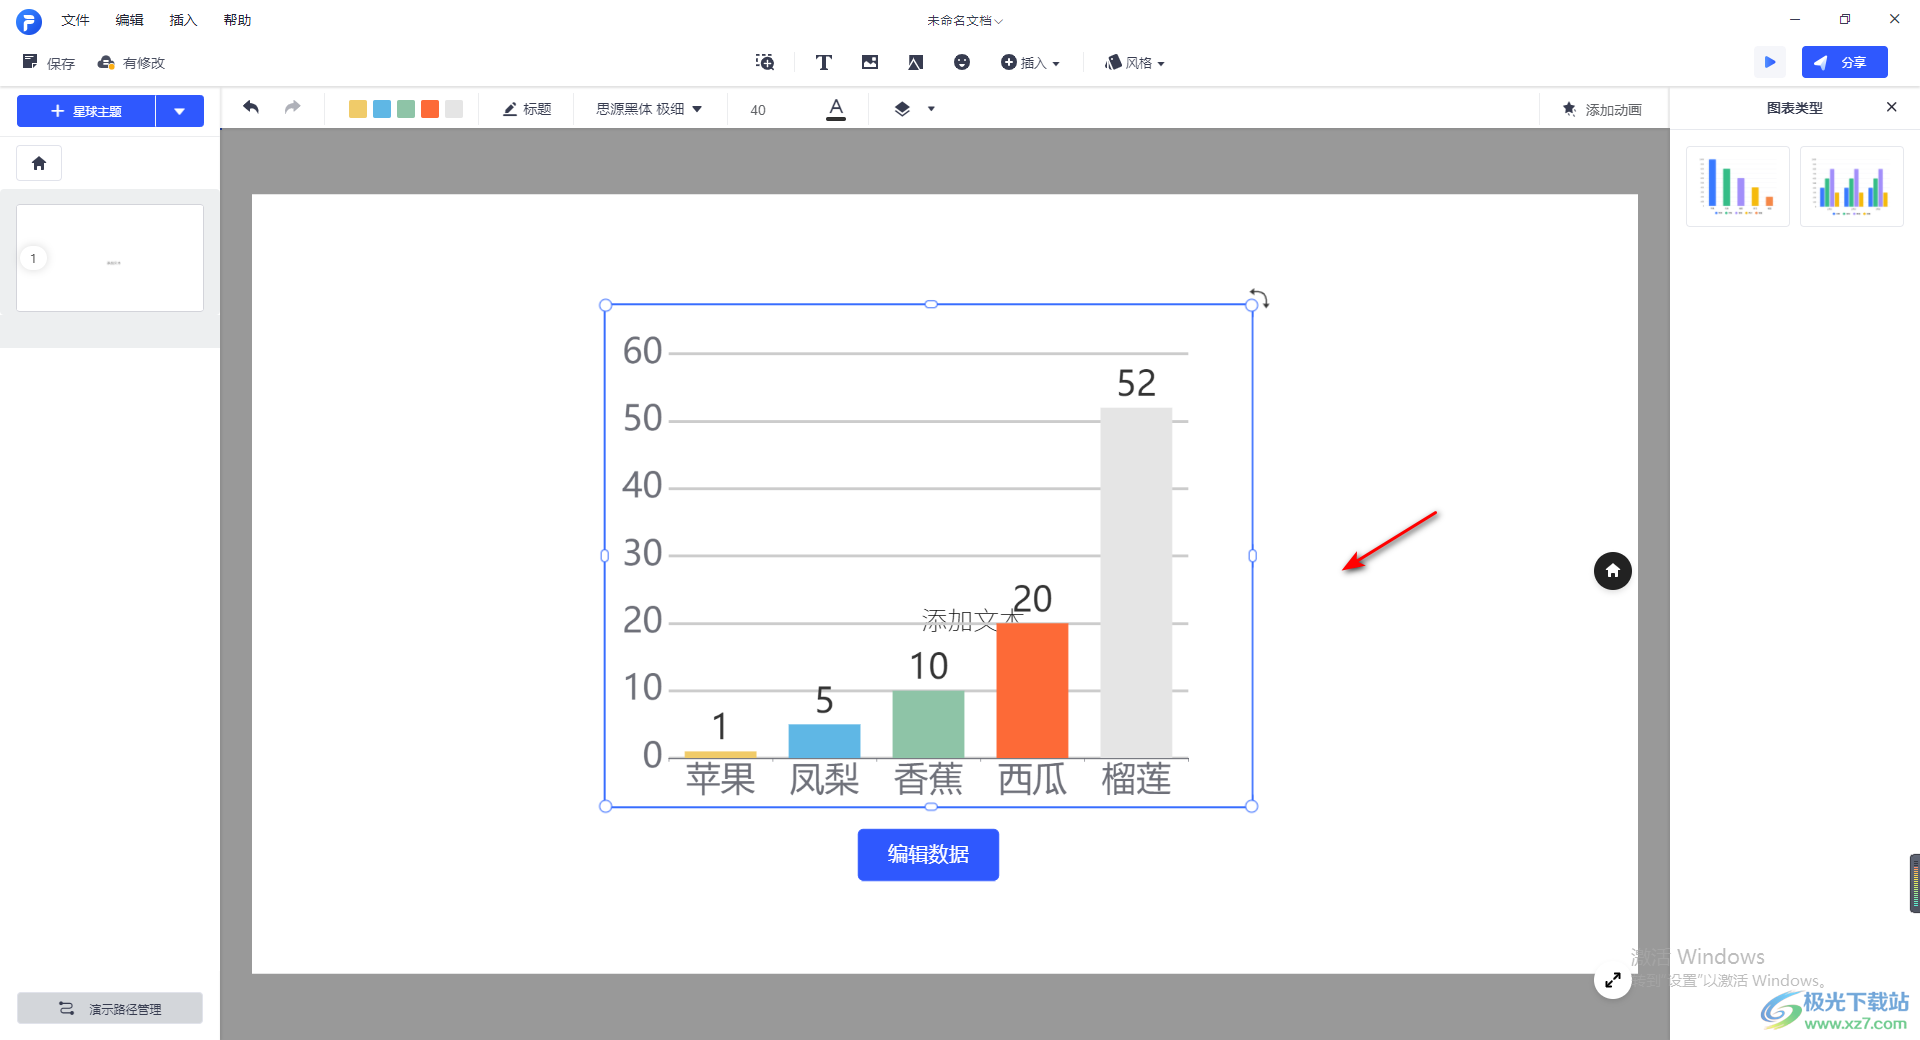Click the right-edge collapsed panel handle
Screen dimensions: 1920x1040
(1914, 883)
